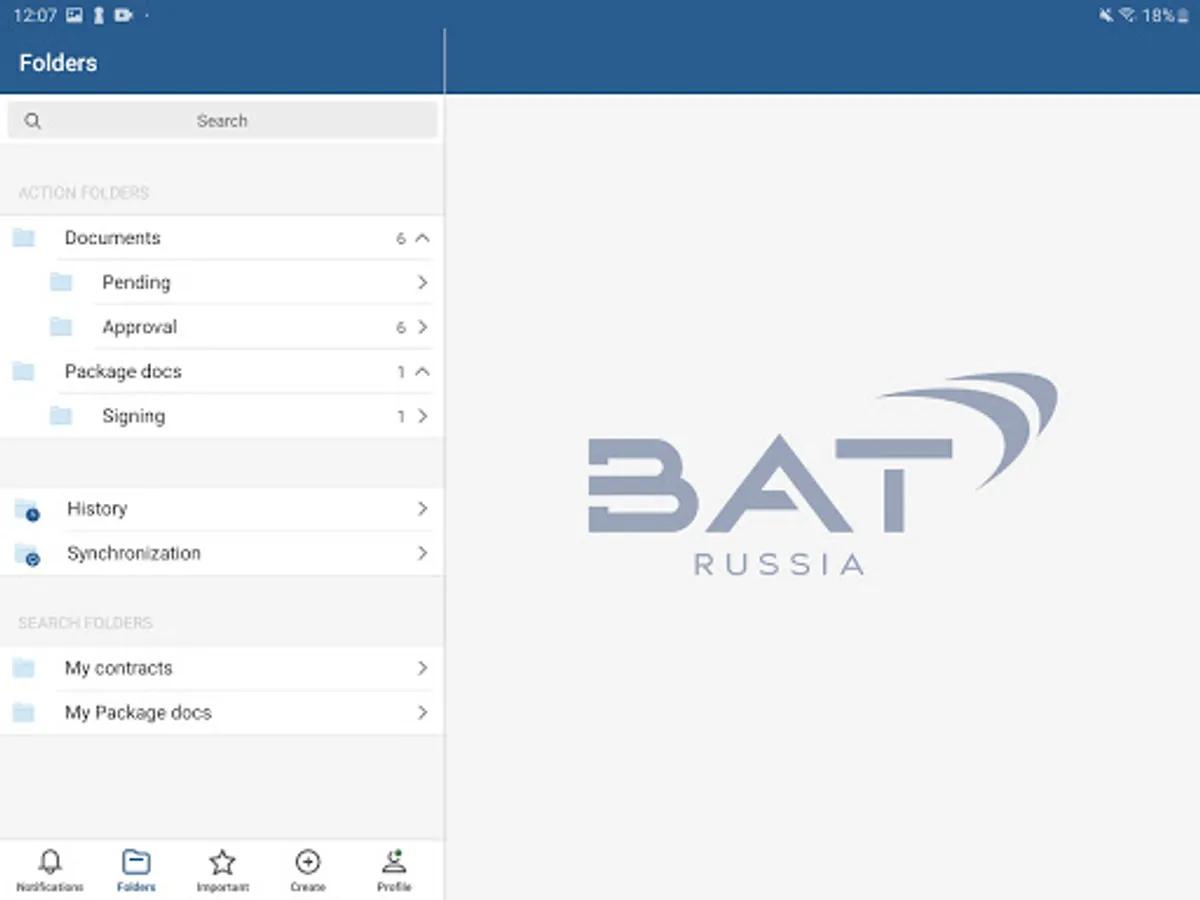Select the Package docs row label
This screenshot has width=1200, height=900.
123,371
